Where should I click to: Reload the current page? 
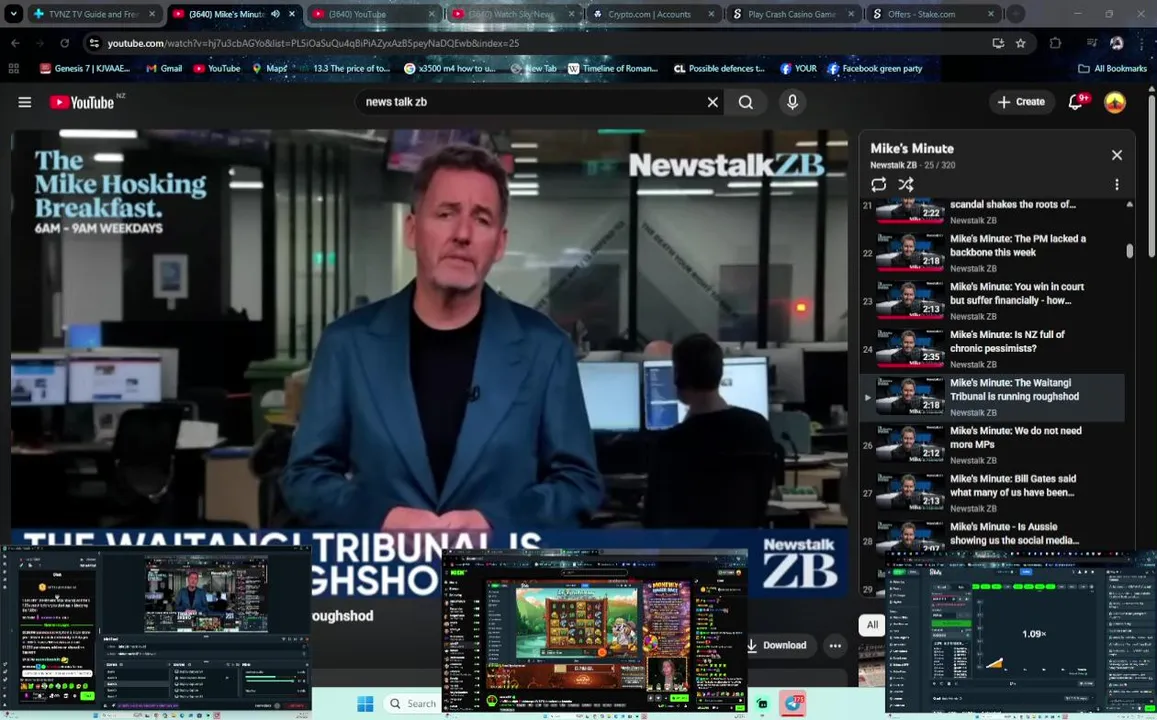pyautogui.click(x=64, y=44)
